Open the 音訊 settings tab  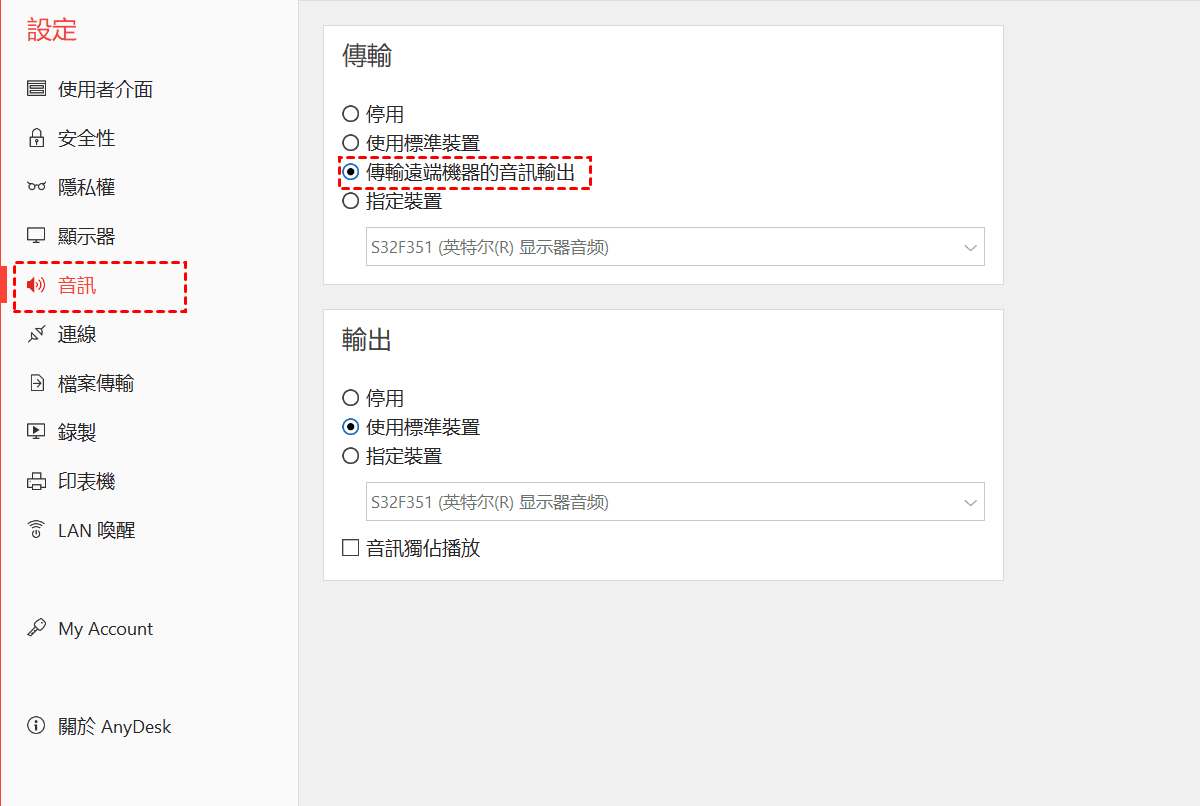(x=78, y=285)
